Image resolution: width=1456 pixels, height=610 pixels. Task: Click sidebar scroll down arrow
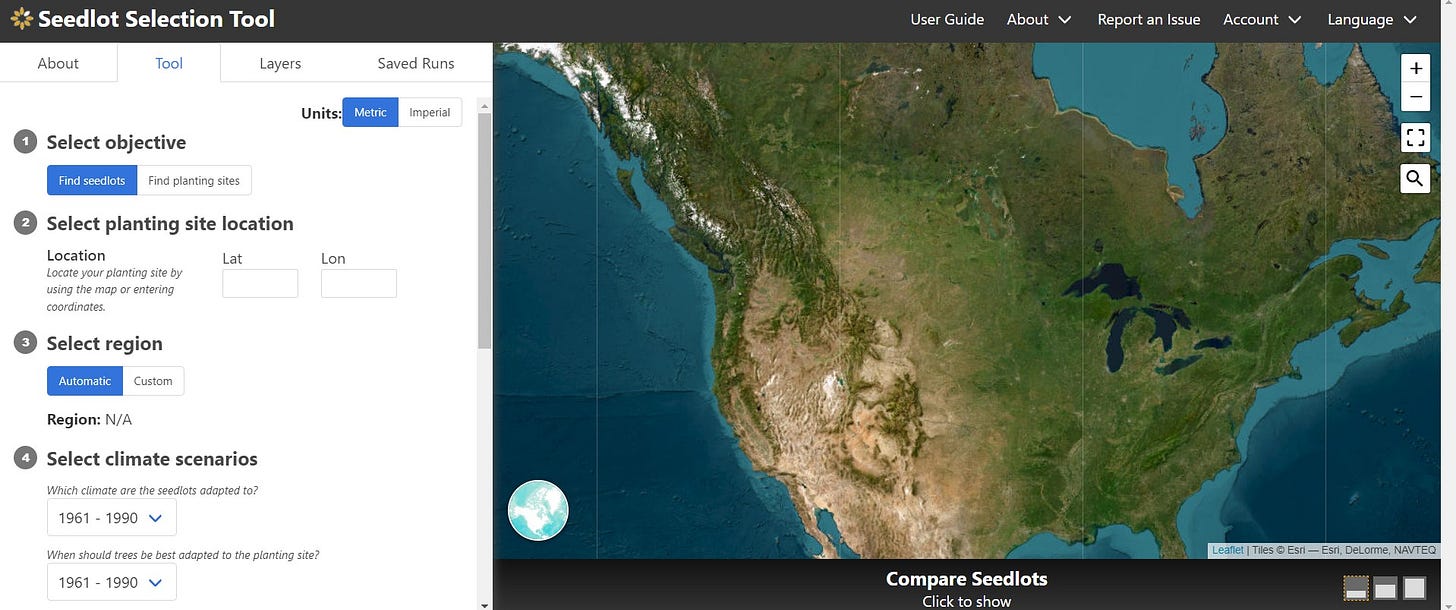point(485,603)
